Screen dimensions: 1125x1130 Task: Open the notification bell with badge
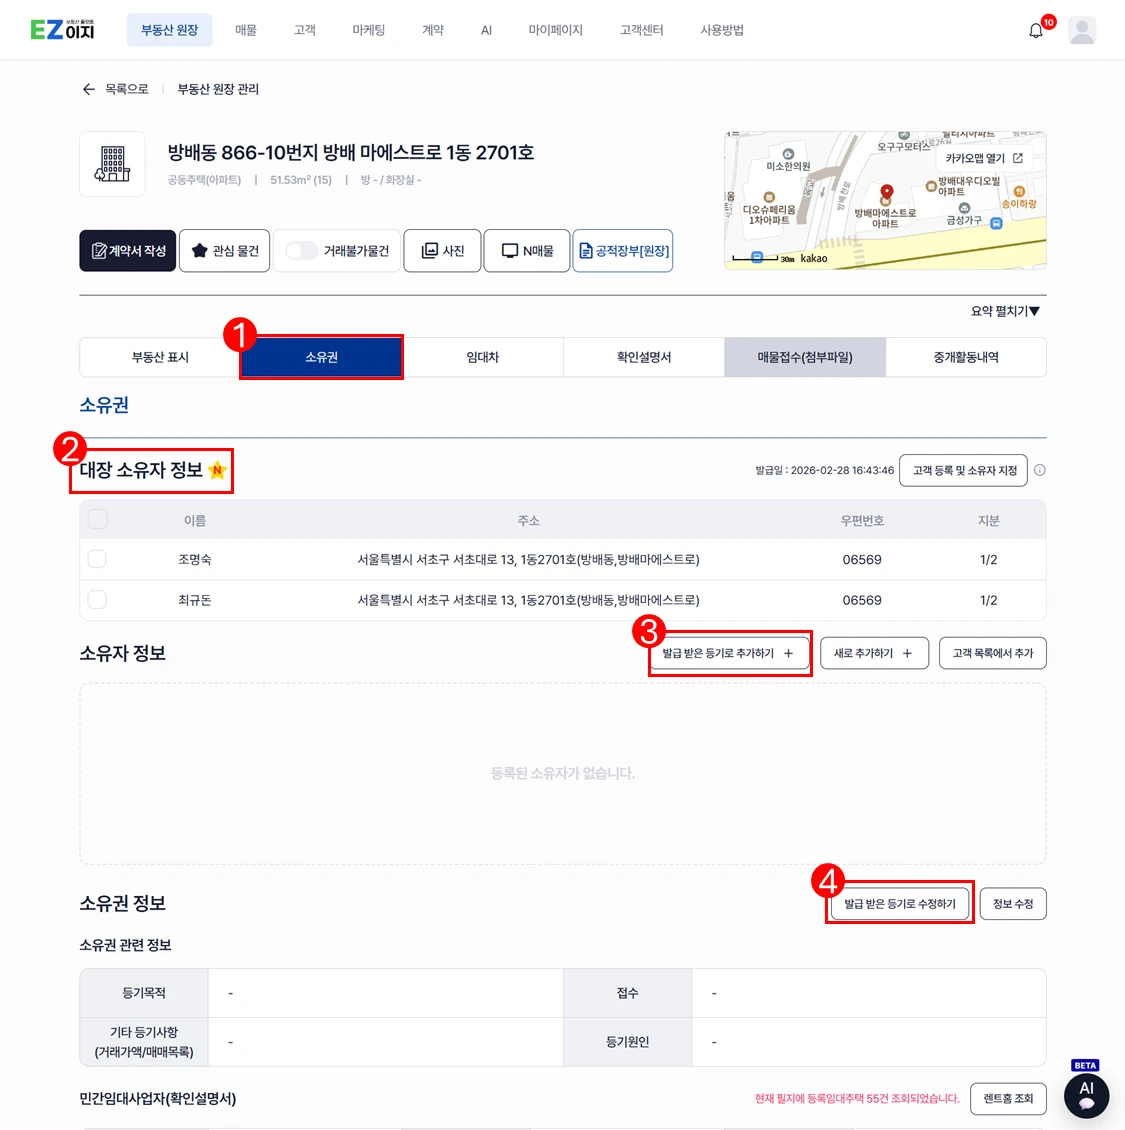[1036, 30]
